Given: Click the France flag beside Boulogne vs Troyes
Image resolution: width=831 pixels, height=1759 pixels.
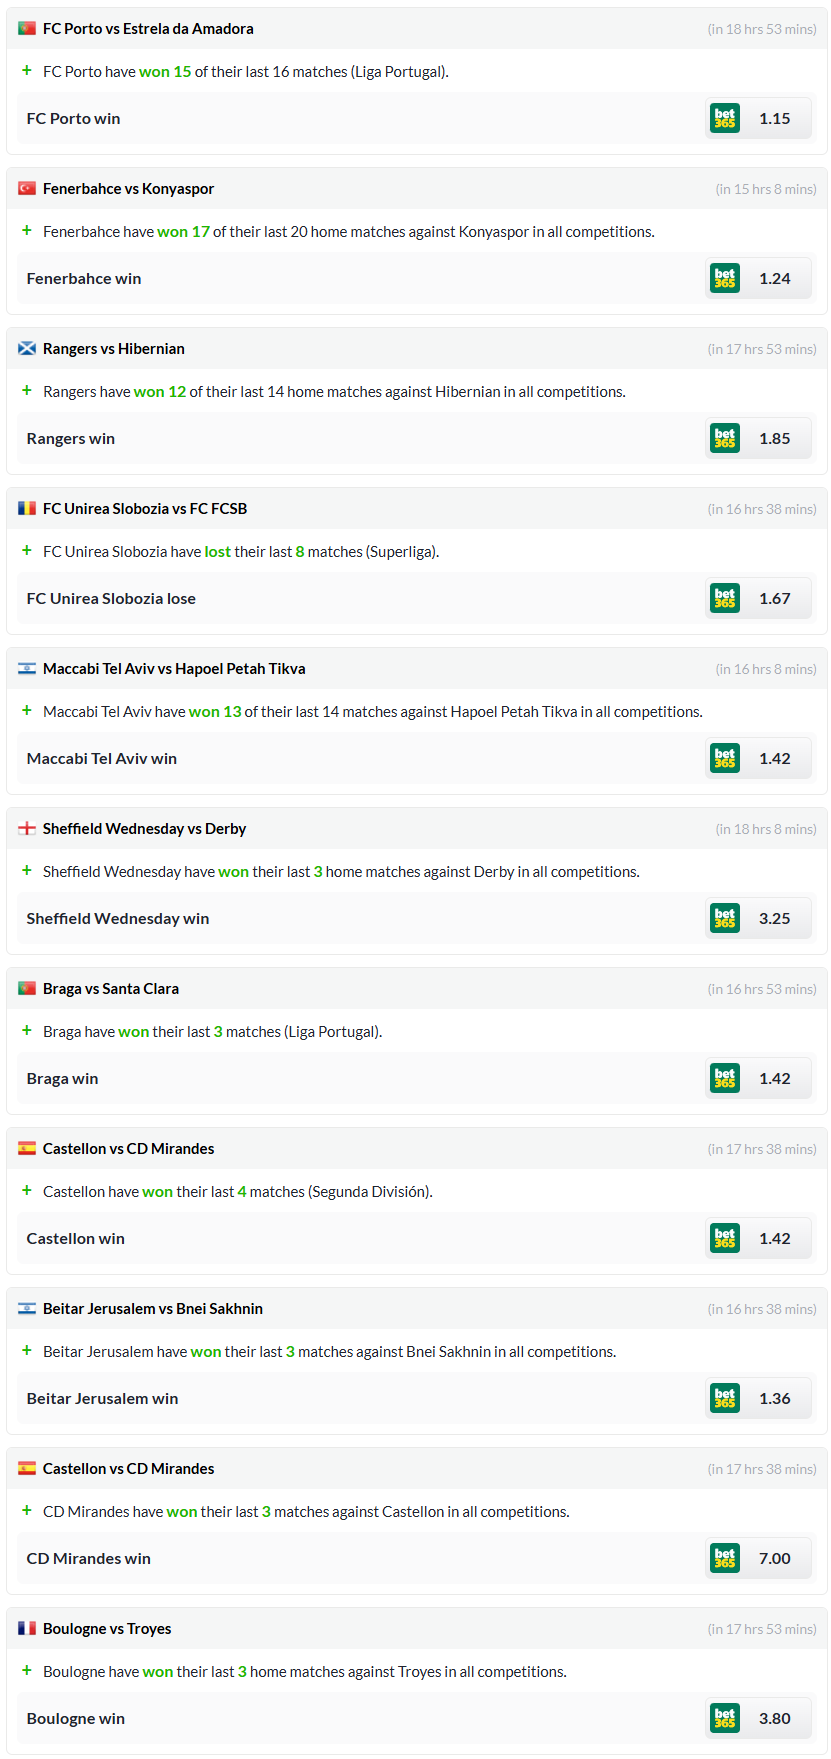Looking at the screenshot, I should coord(27,1629).
